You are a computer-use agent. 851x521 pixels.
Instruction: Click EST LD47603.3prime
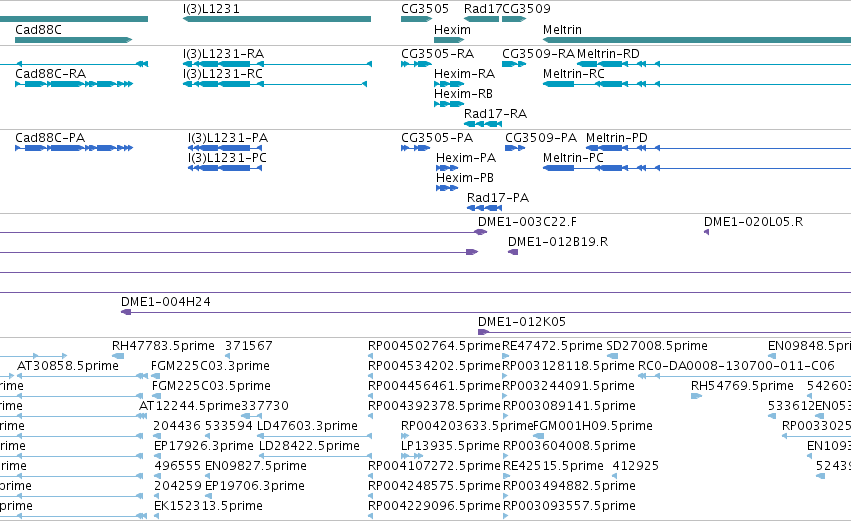coord(308,426)
